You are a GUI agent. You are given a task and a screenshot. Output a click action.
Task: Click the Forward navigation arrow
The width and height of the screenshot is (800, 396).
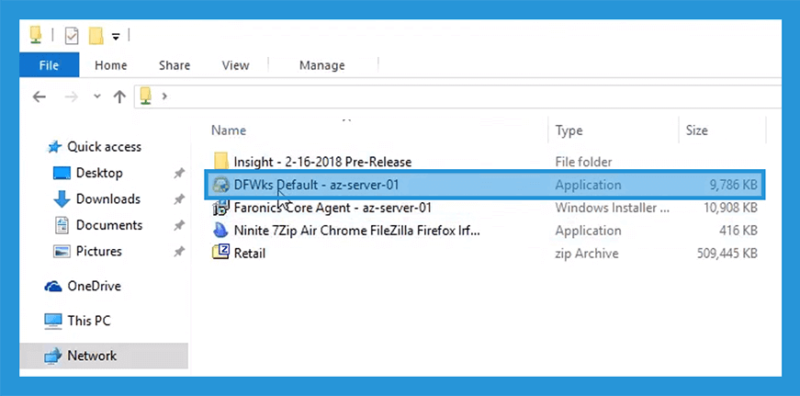click(71, 97)
